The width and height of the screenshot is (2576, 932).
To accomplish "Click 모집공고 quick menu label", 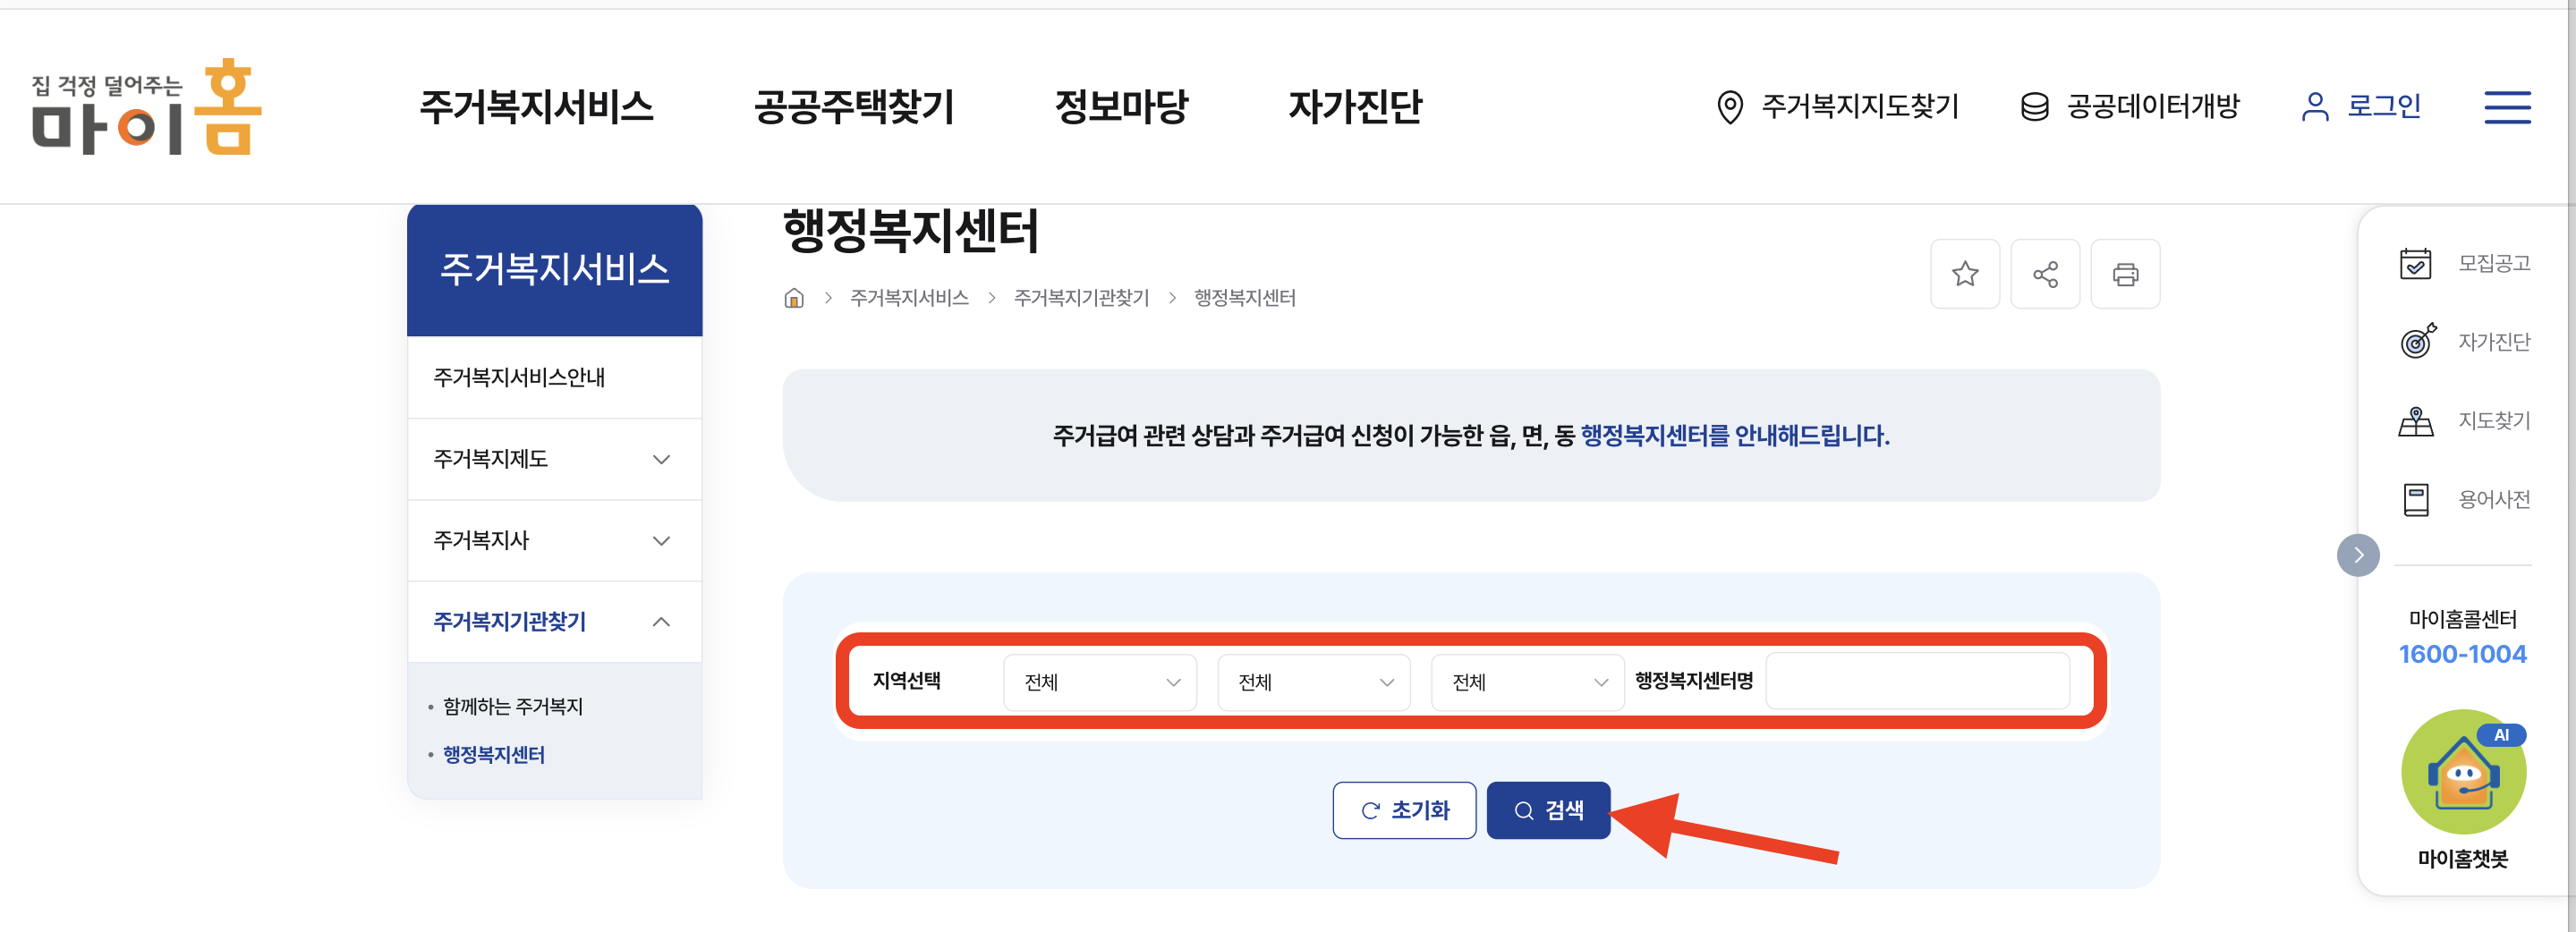I will pyautogui.click(x=2493, y=263).
